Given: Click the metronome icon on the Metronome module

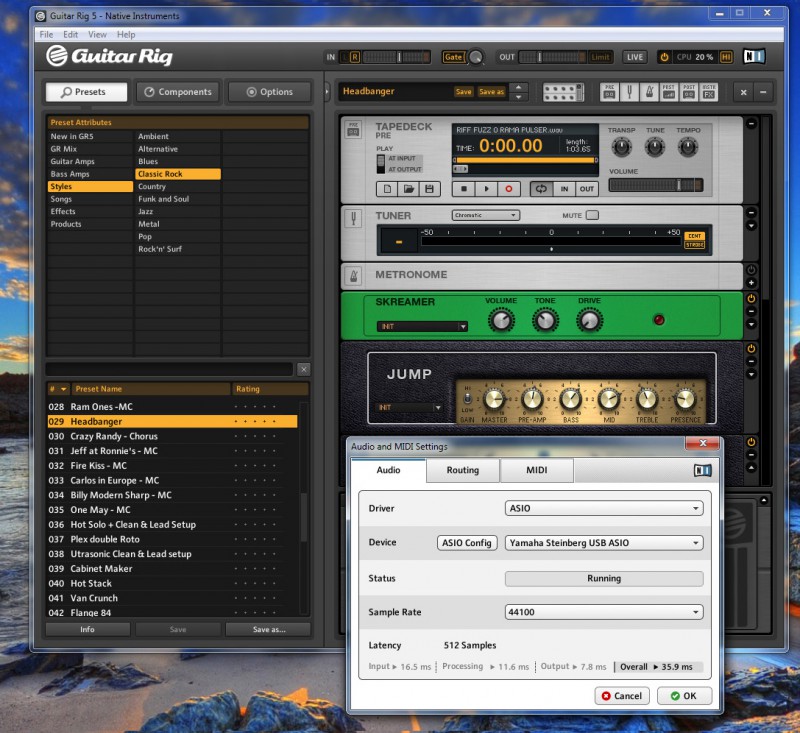Looking at the screenshot, I should click(353, 276).
